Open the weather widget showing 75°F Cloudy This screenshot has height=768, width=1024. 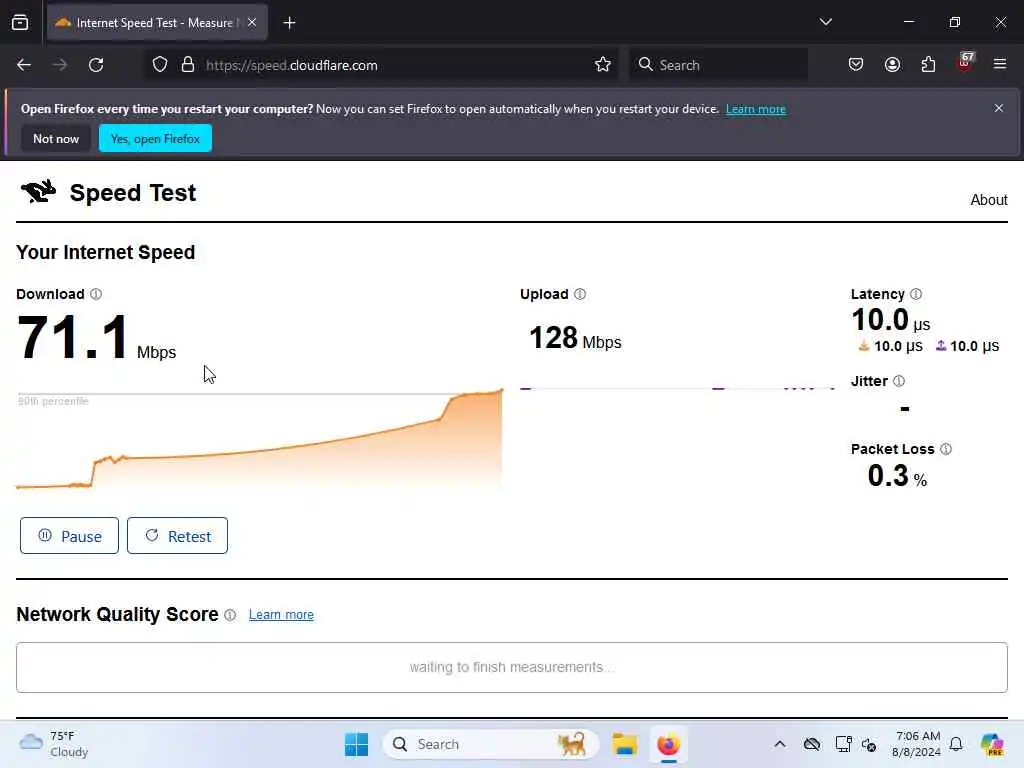(x=54, y=744)
